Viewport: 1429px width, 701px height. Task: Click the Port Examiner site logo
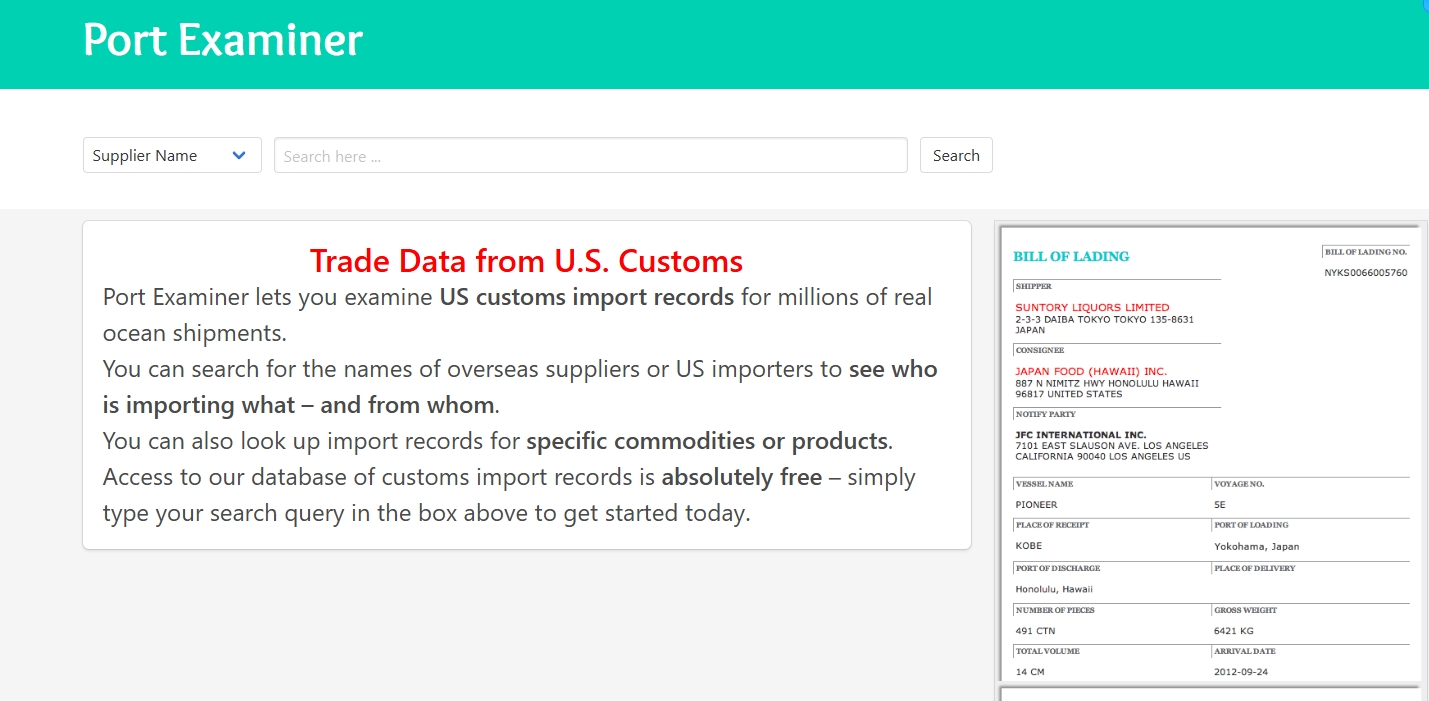click(222, 40)
